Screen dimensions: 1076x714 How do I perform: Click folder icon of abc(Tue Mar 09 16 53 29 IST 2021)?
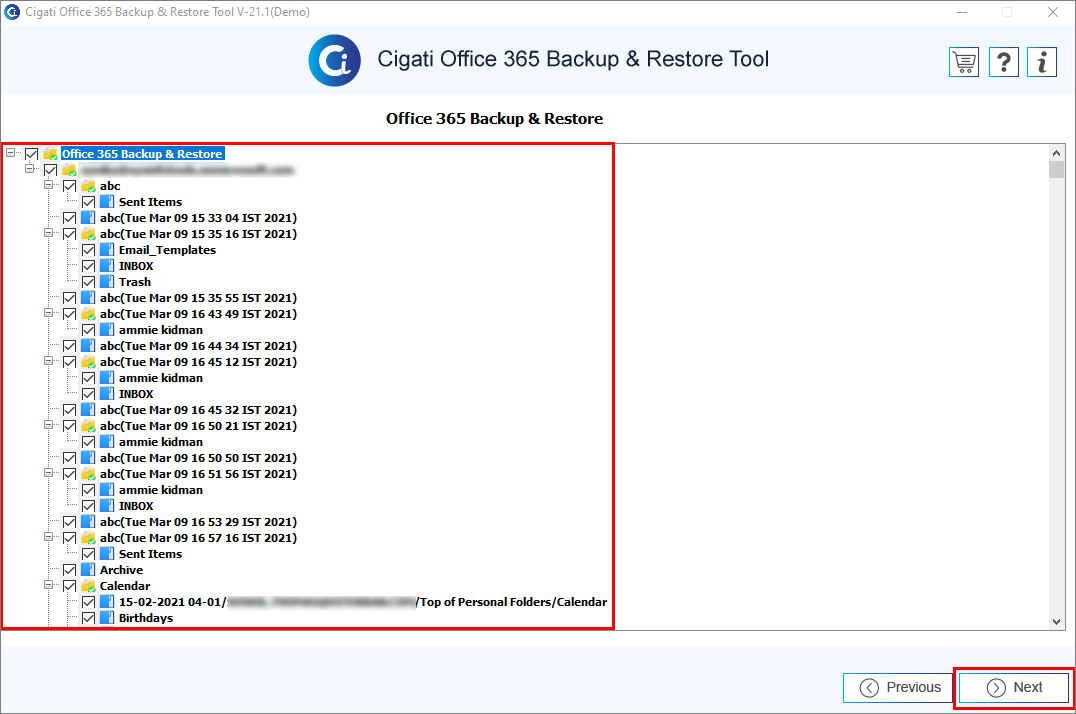pyautogui.click(x=88, y=522)
